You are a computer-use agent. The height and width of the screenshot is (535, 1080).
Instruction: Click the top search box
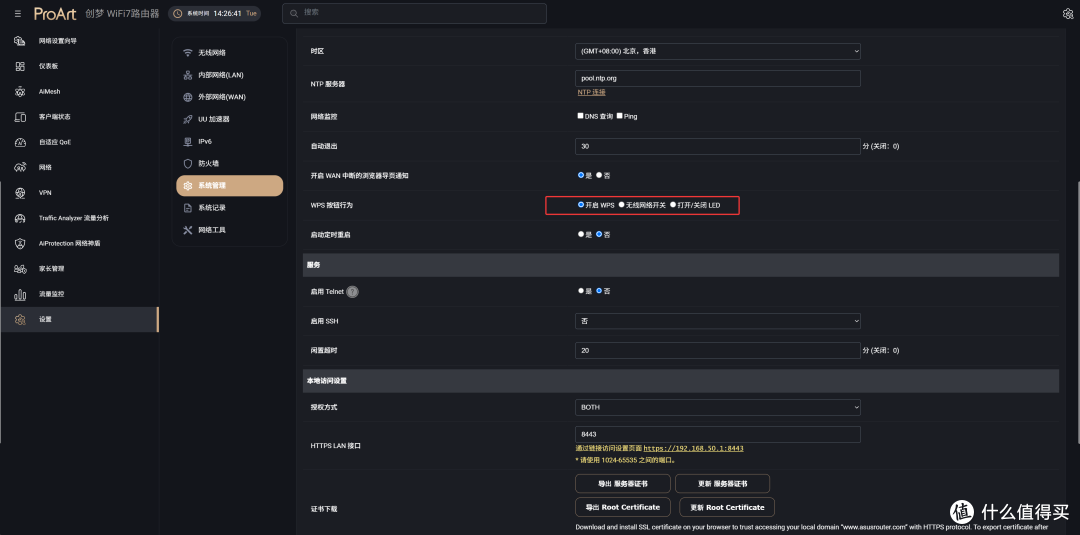[x=414, y=13]
